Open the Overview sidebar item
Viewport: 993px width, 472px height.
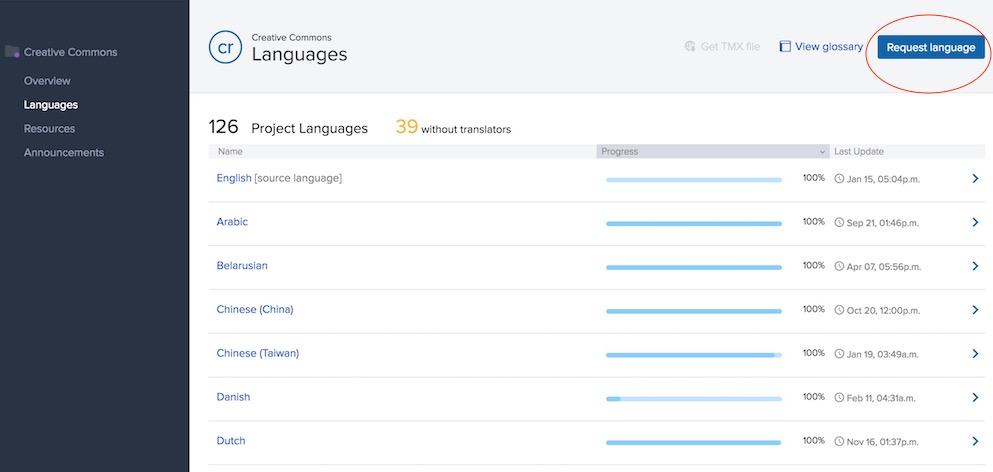click(x=47, y=81)
